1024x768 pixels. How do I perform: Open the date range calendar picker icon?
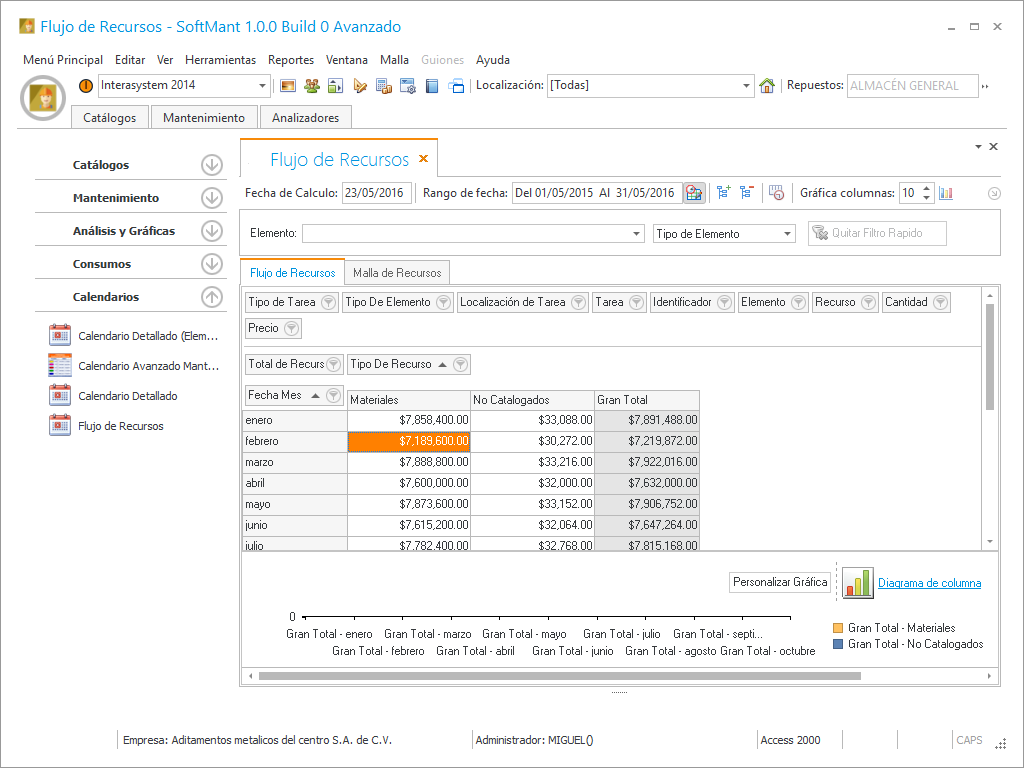[694, 193]
